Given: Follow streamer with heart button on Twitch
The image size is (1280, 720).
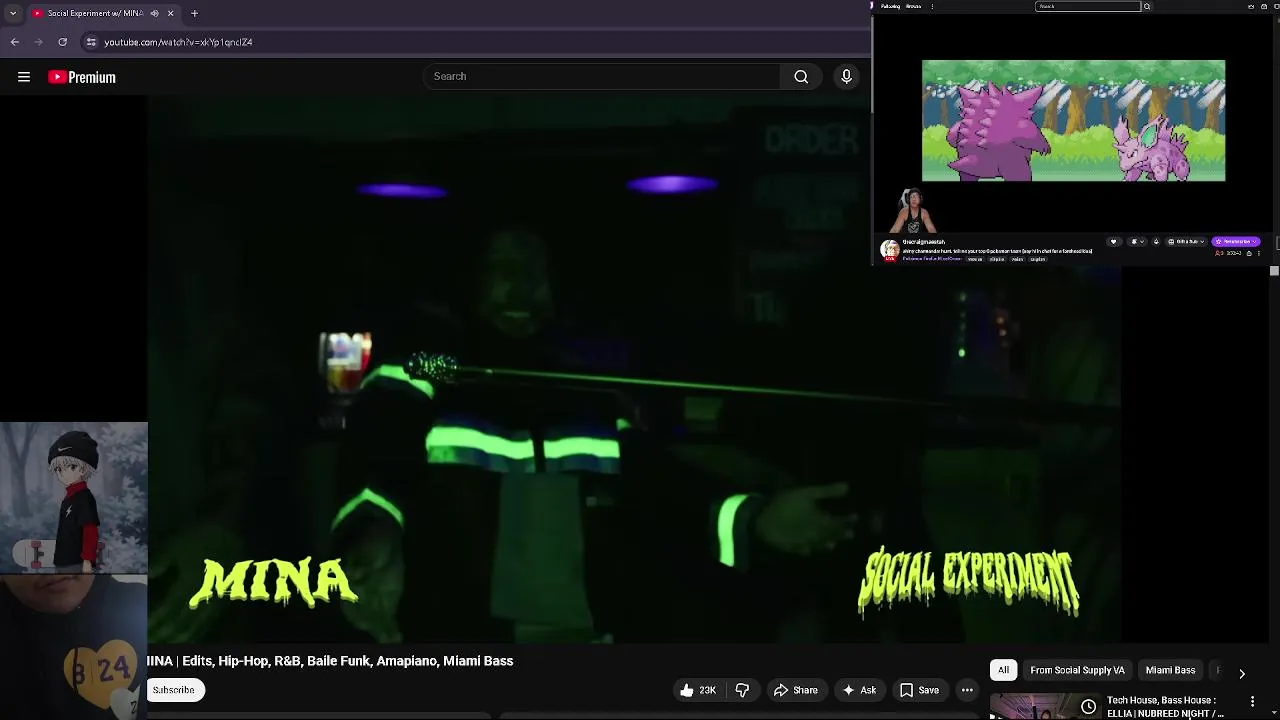Looking at the screenshot, I should (x=1113, y=241).
